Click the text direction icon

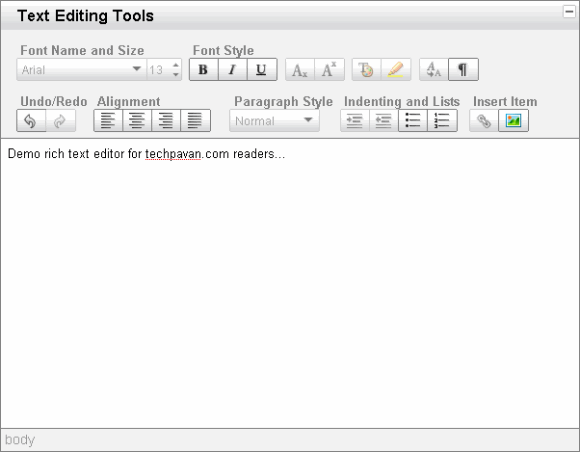[x=434, y=70]
